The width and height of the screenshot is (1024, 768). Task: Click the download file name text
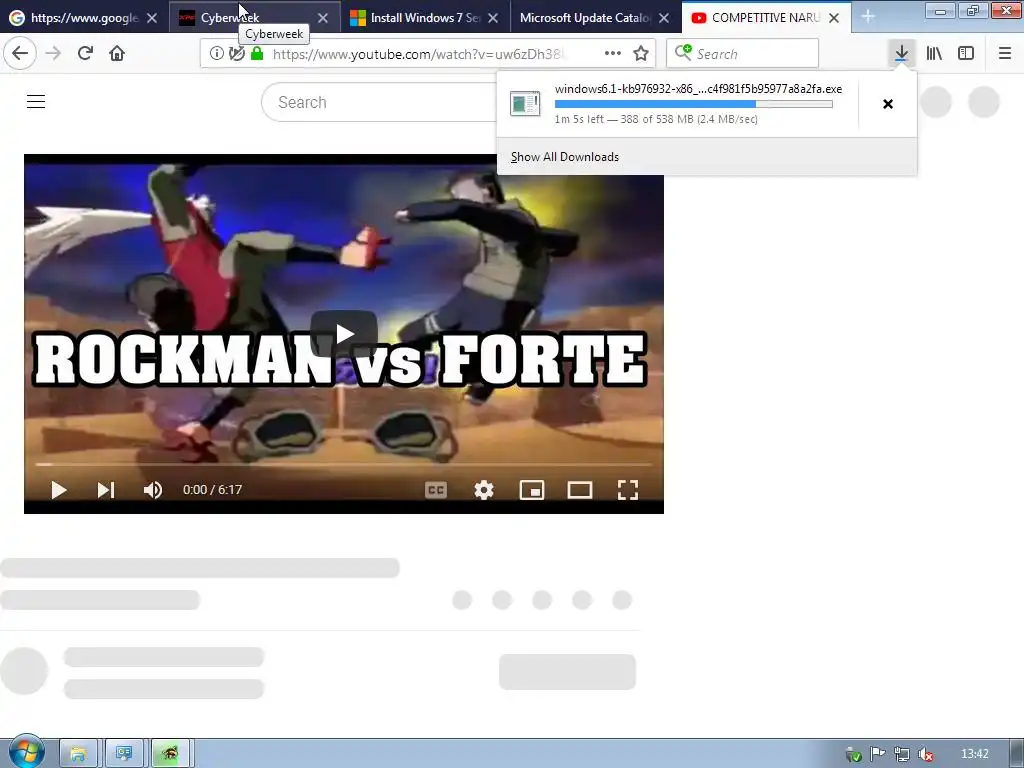(698, 89)
